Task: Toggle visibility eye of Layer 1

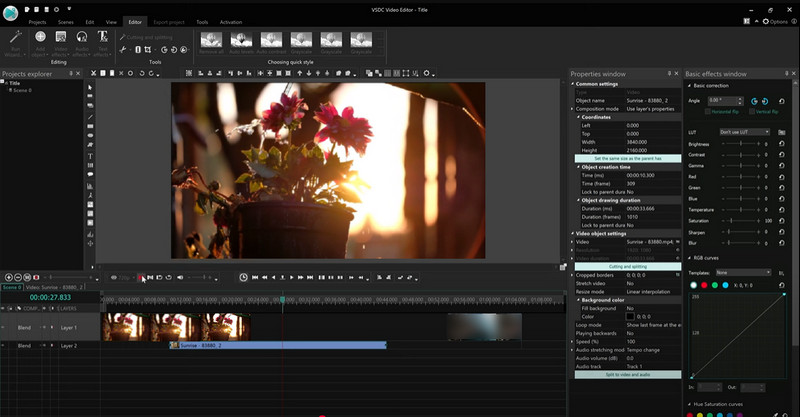Action: coord(3,327)
